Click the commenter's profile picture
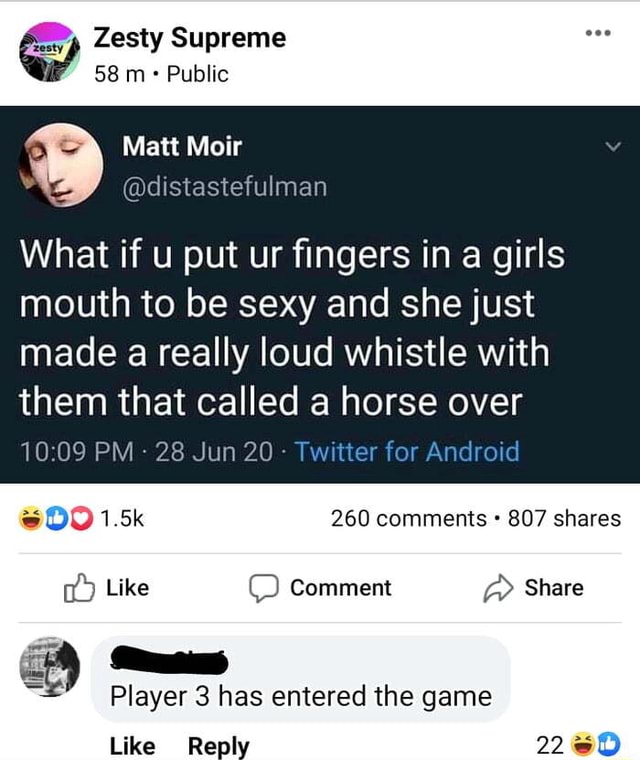Image resolution: width=640 pixels, height=760 pixels. 51,665
